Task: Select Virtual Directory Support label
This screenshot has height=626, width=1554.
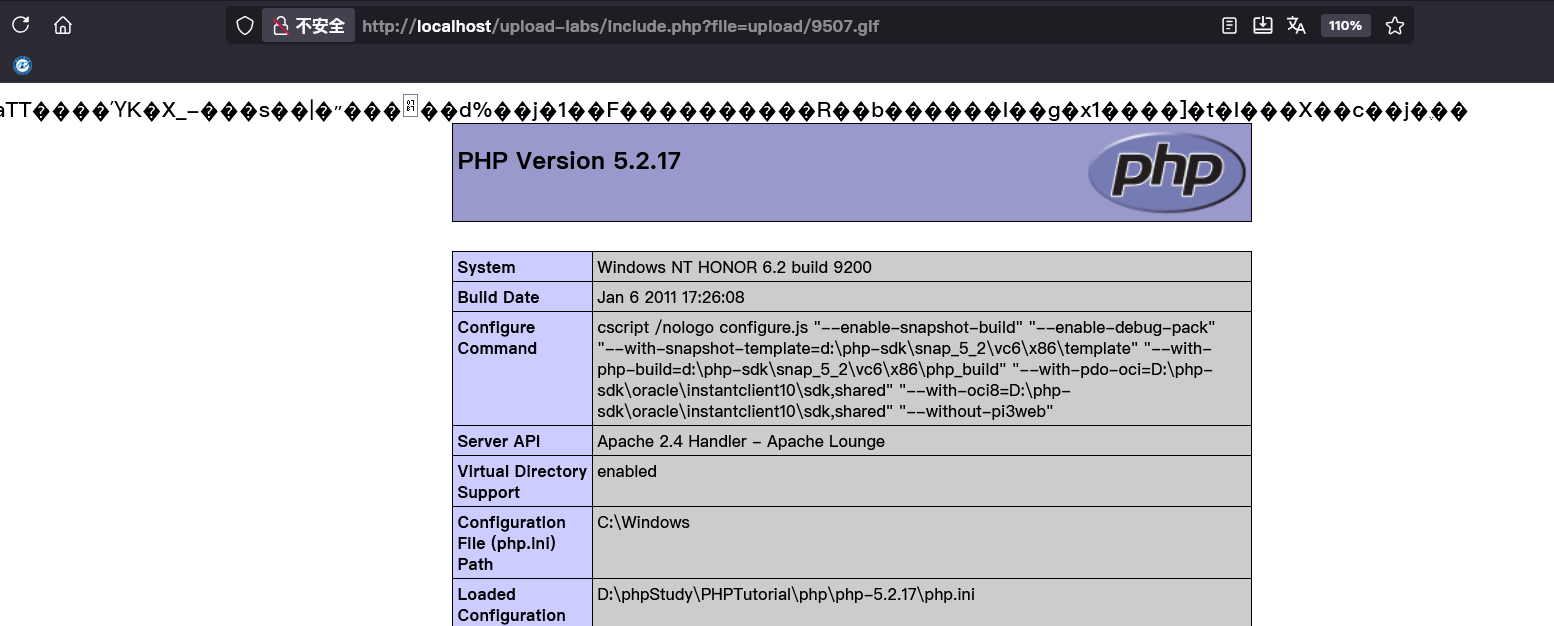Action: tap(522, 481)
